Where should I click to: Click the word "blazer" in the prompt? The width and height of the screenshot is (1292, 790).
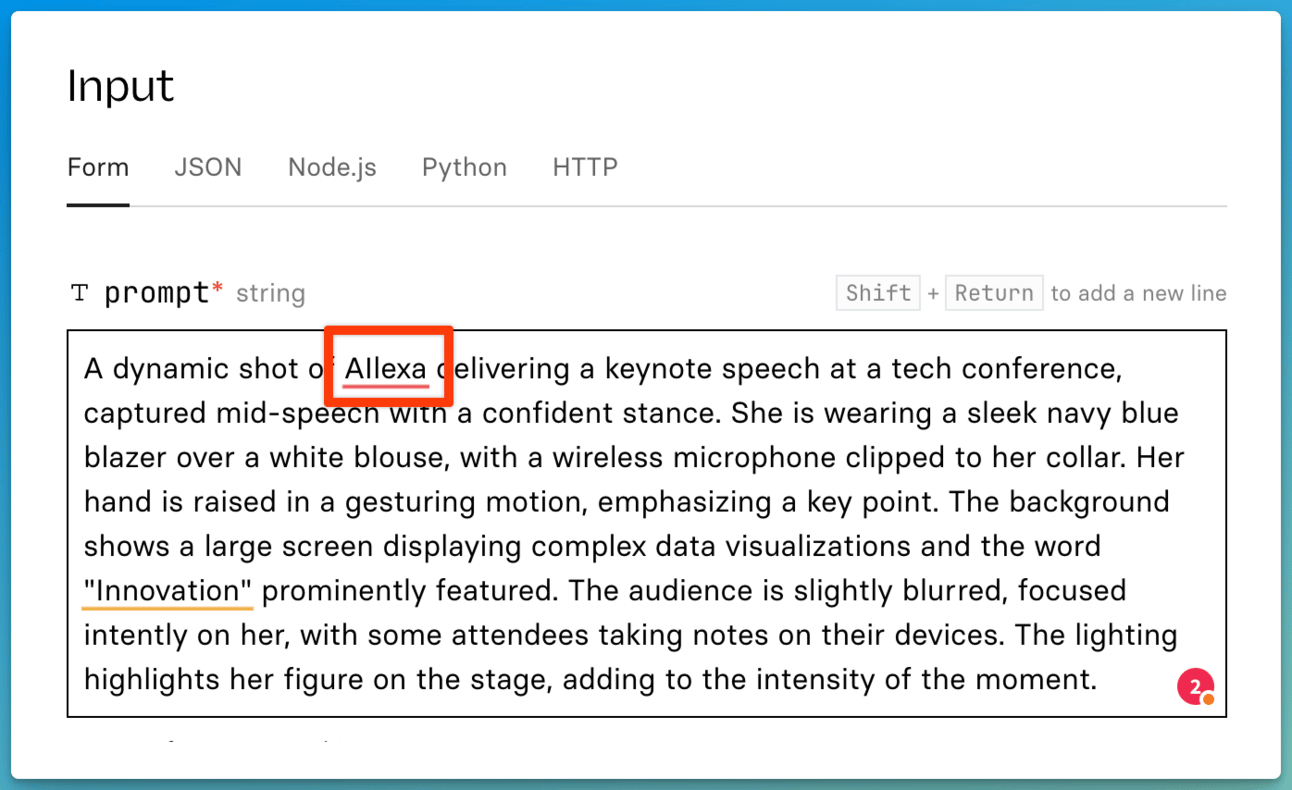point(126,458)
